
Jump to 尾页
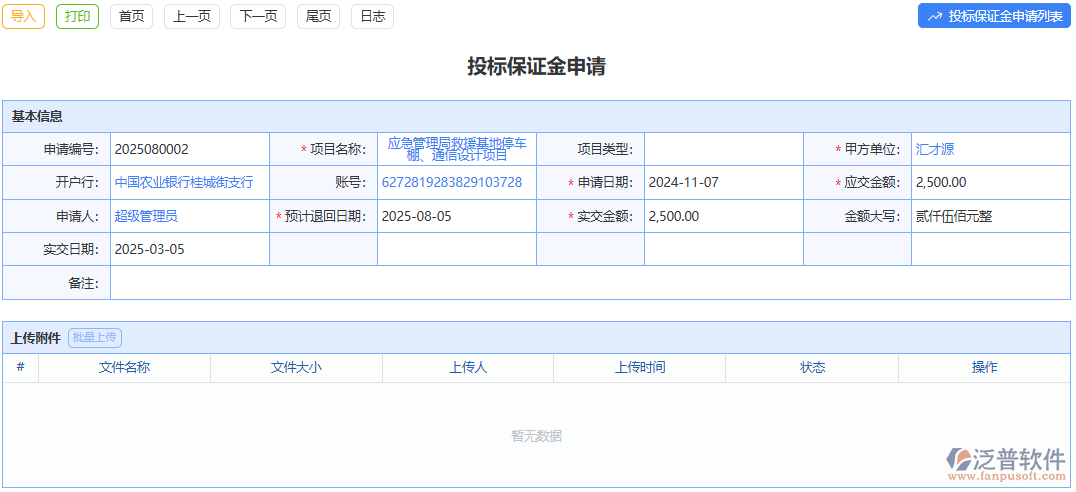[318, 16]
